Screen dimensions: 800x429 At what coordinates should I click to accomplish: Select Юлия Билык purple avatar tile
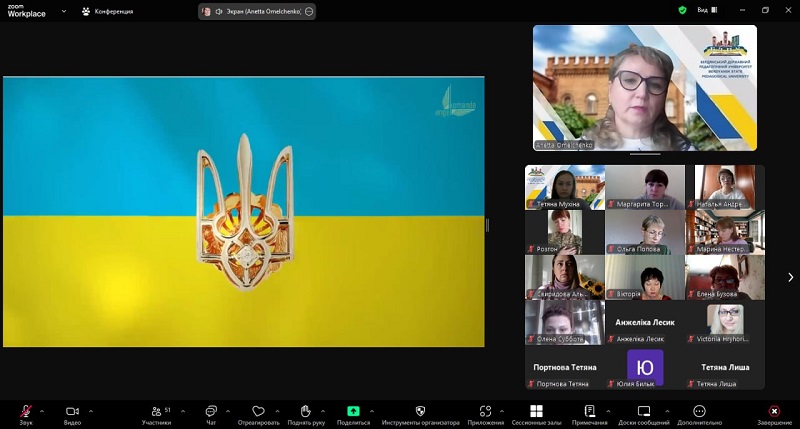point(645,367)
